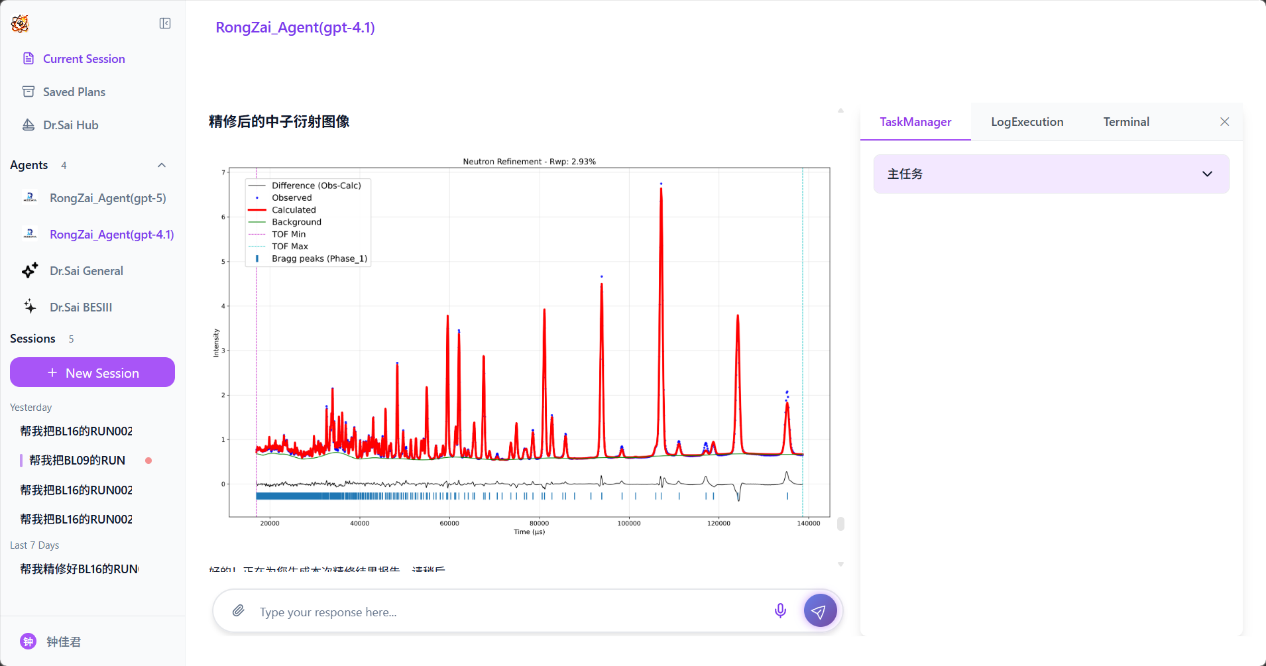Choose the RongZai_Agent(gpt-5) agent
The width and height of the screenshot is (1266, 666).
[x=107, y=198]
